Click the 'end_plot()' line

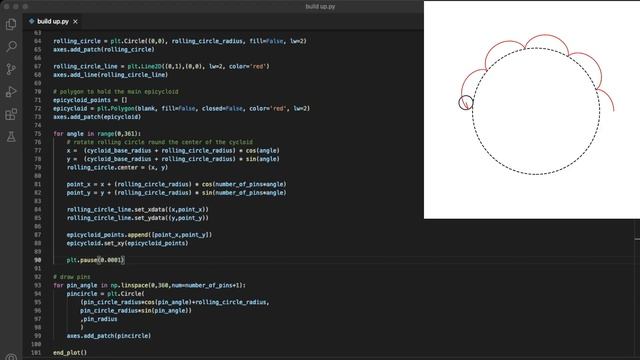point(70,353)
